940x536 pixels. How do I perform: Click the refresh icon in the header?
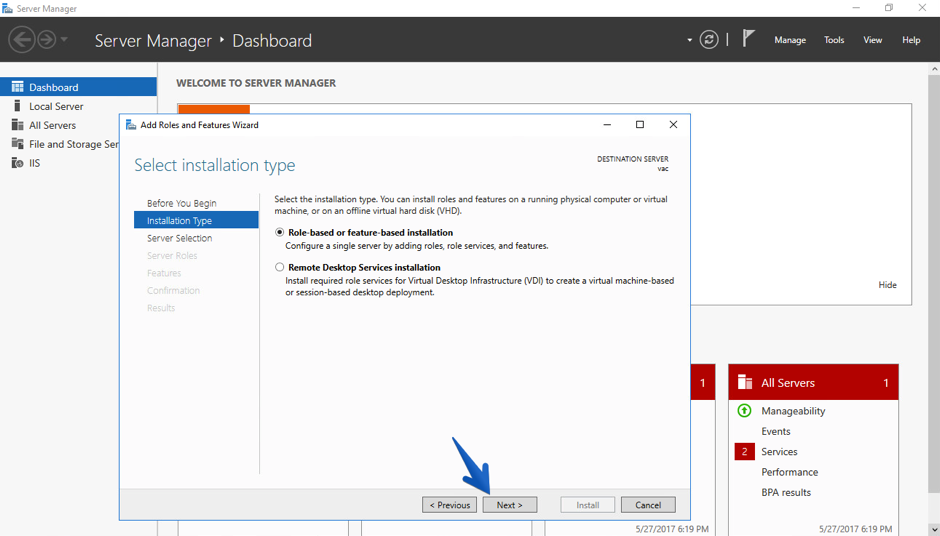709,40
